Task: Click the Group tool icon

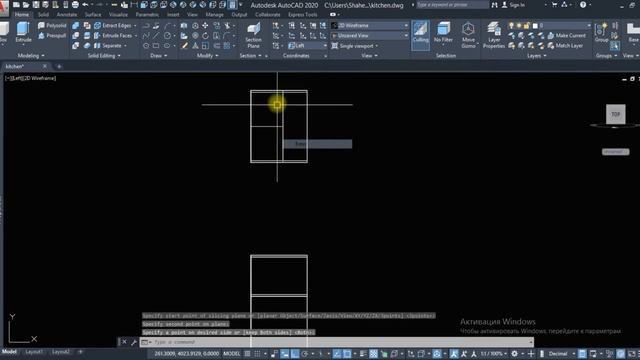Action: point(601,33)
